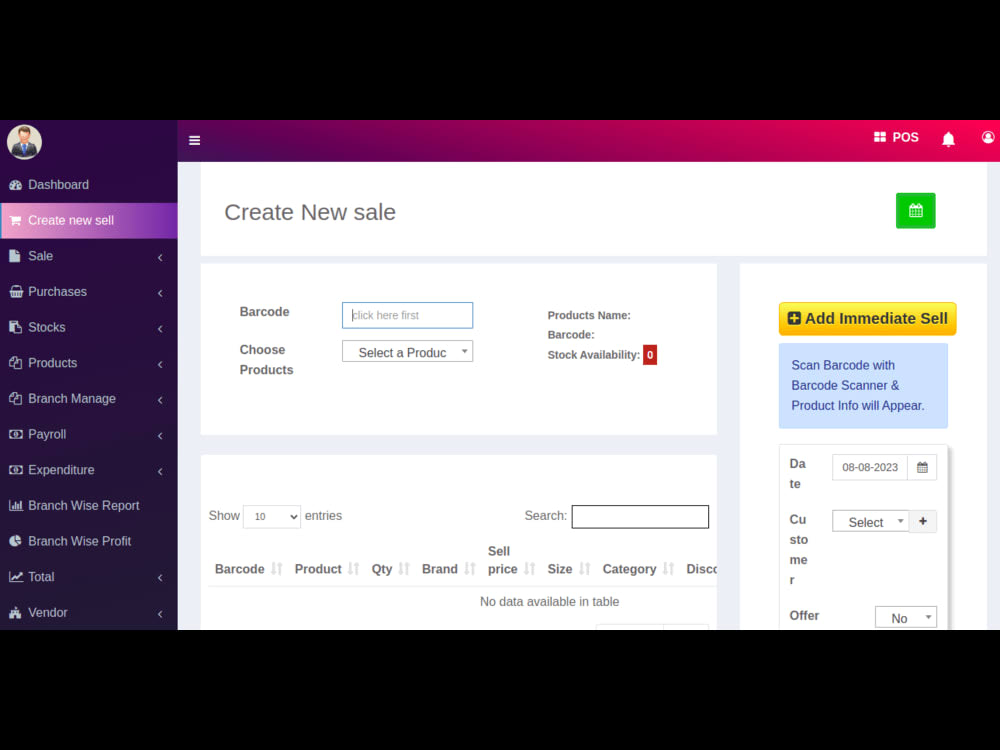
Task: Click the Purchases basket icon
Action: point(15,292)
